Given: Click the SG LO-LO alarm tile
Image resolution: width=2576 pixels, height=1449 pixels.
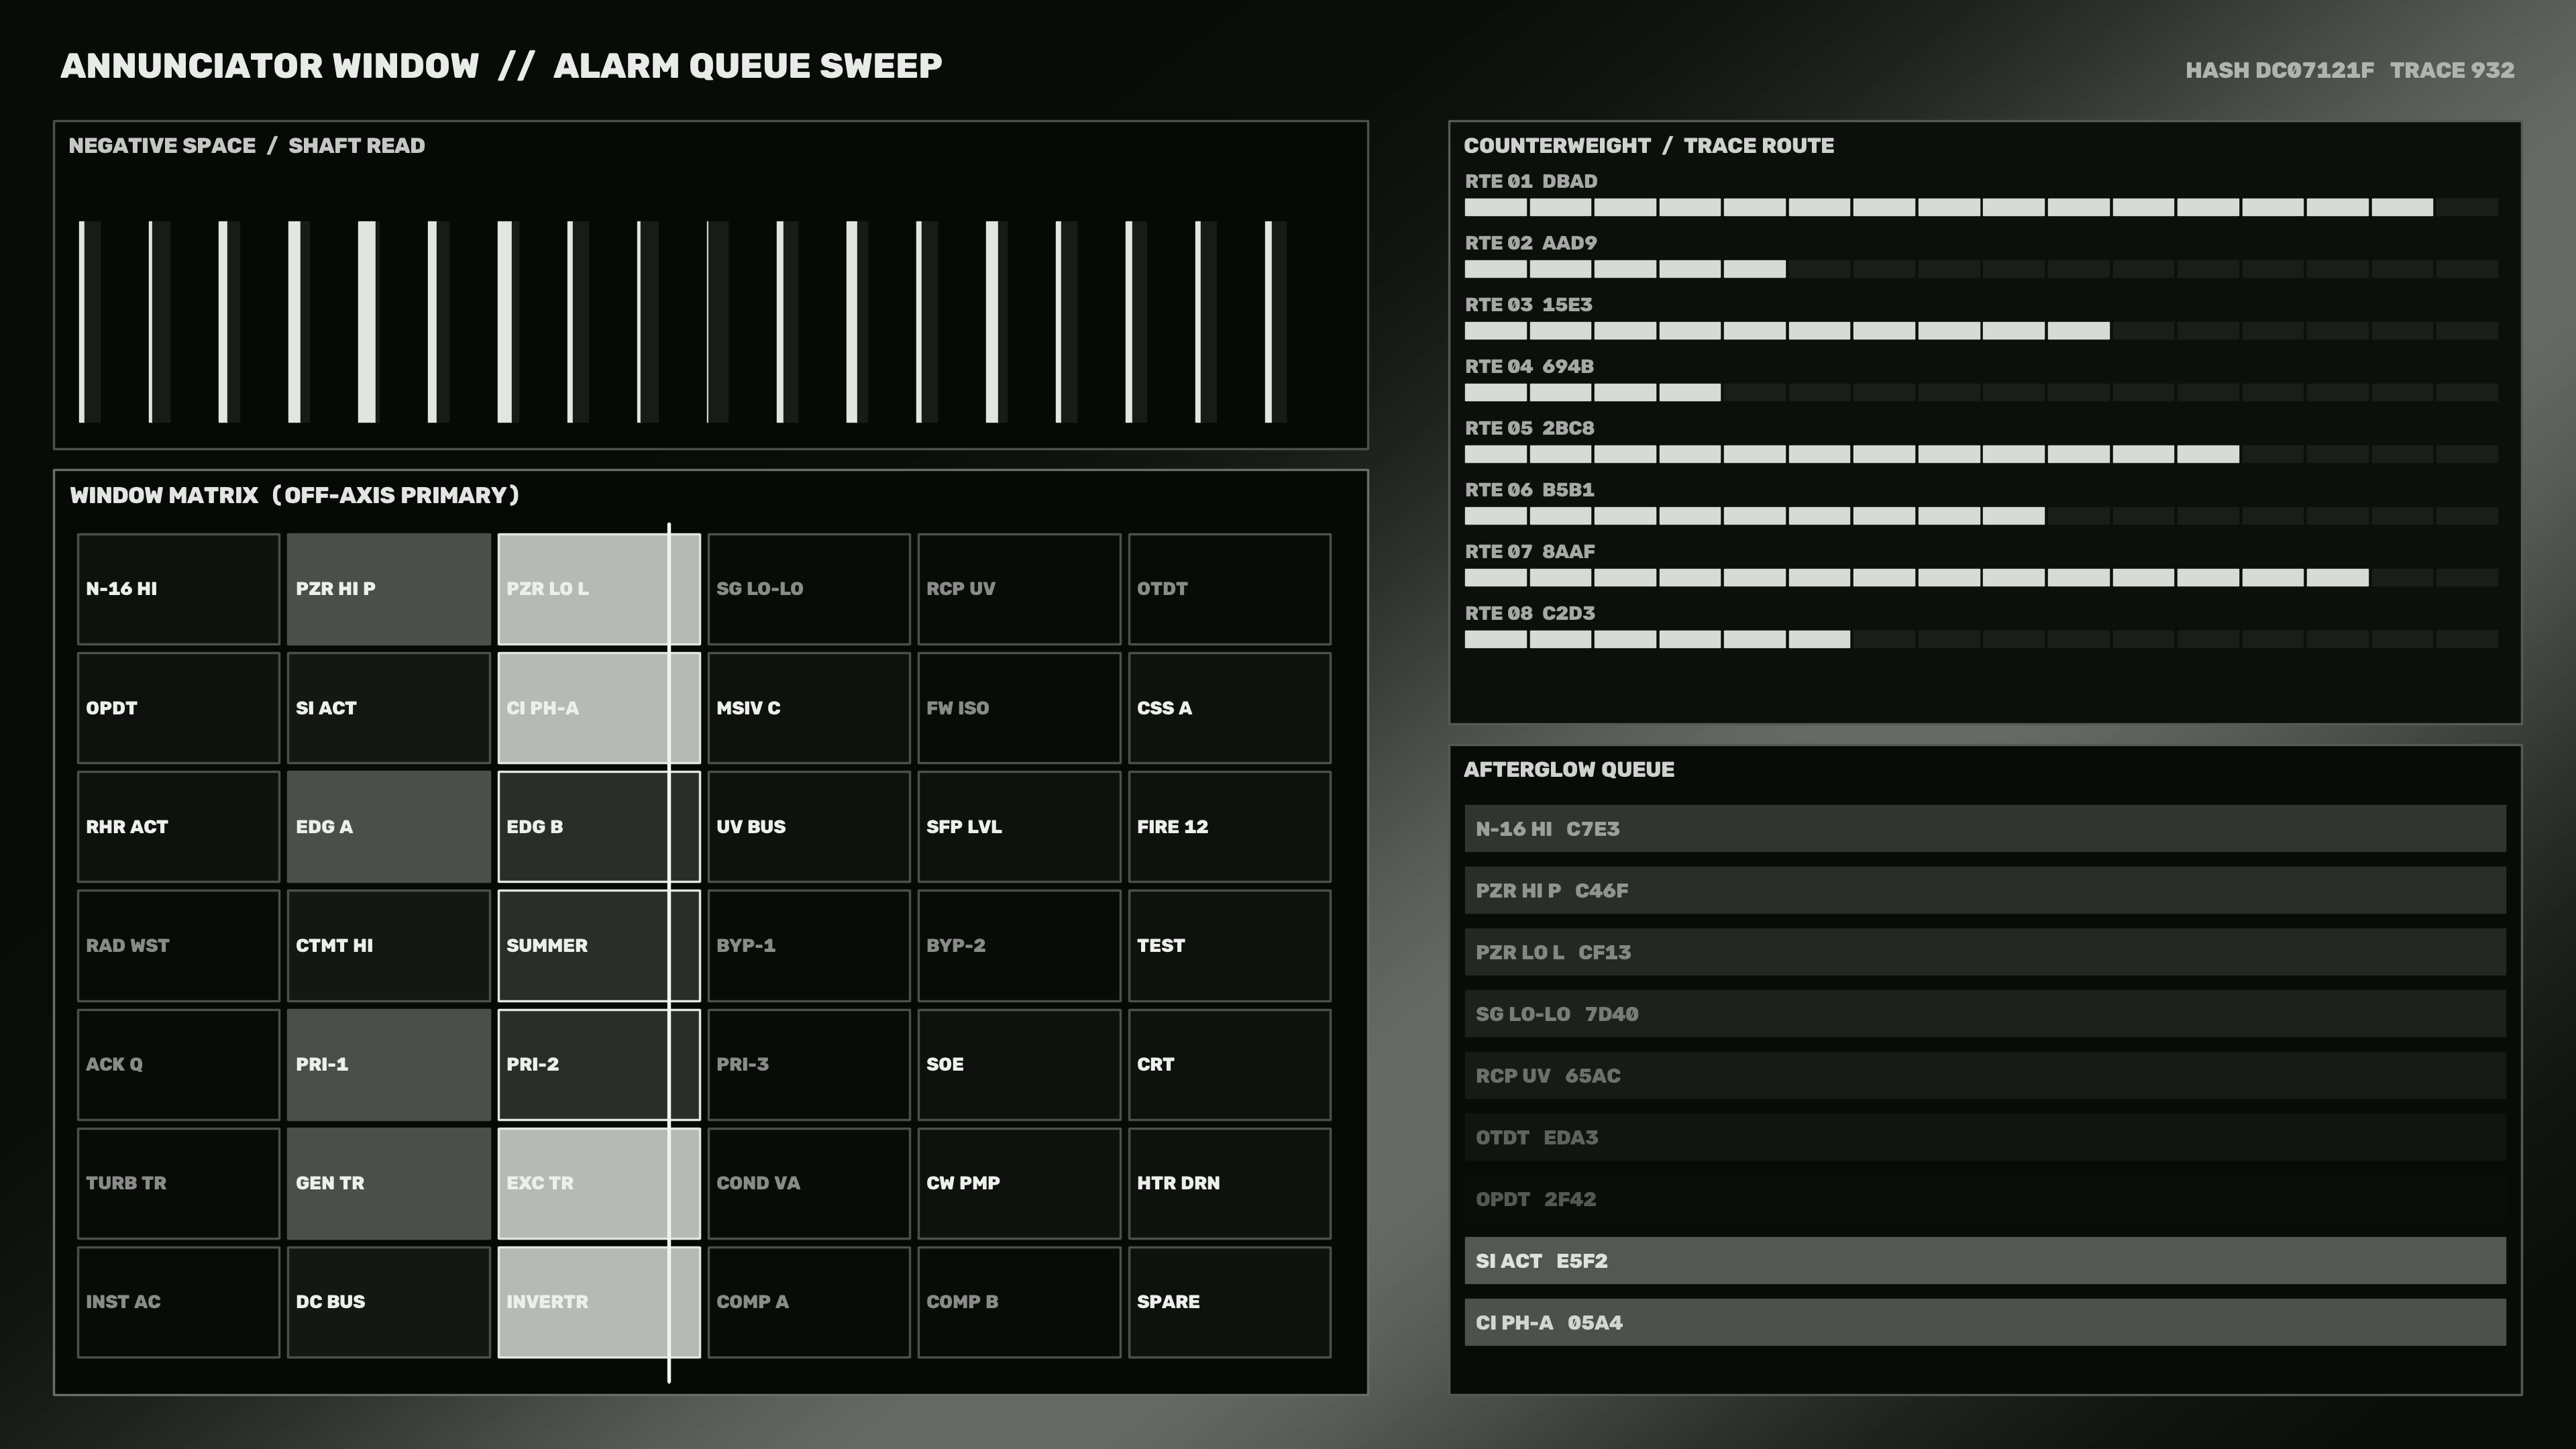Looking at the screenshot, I should (809, 589).
